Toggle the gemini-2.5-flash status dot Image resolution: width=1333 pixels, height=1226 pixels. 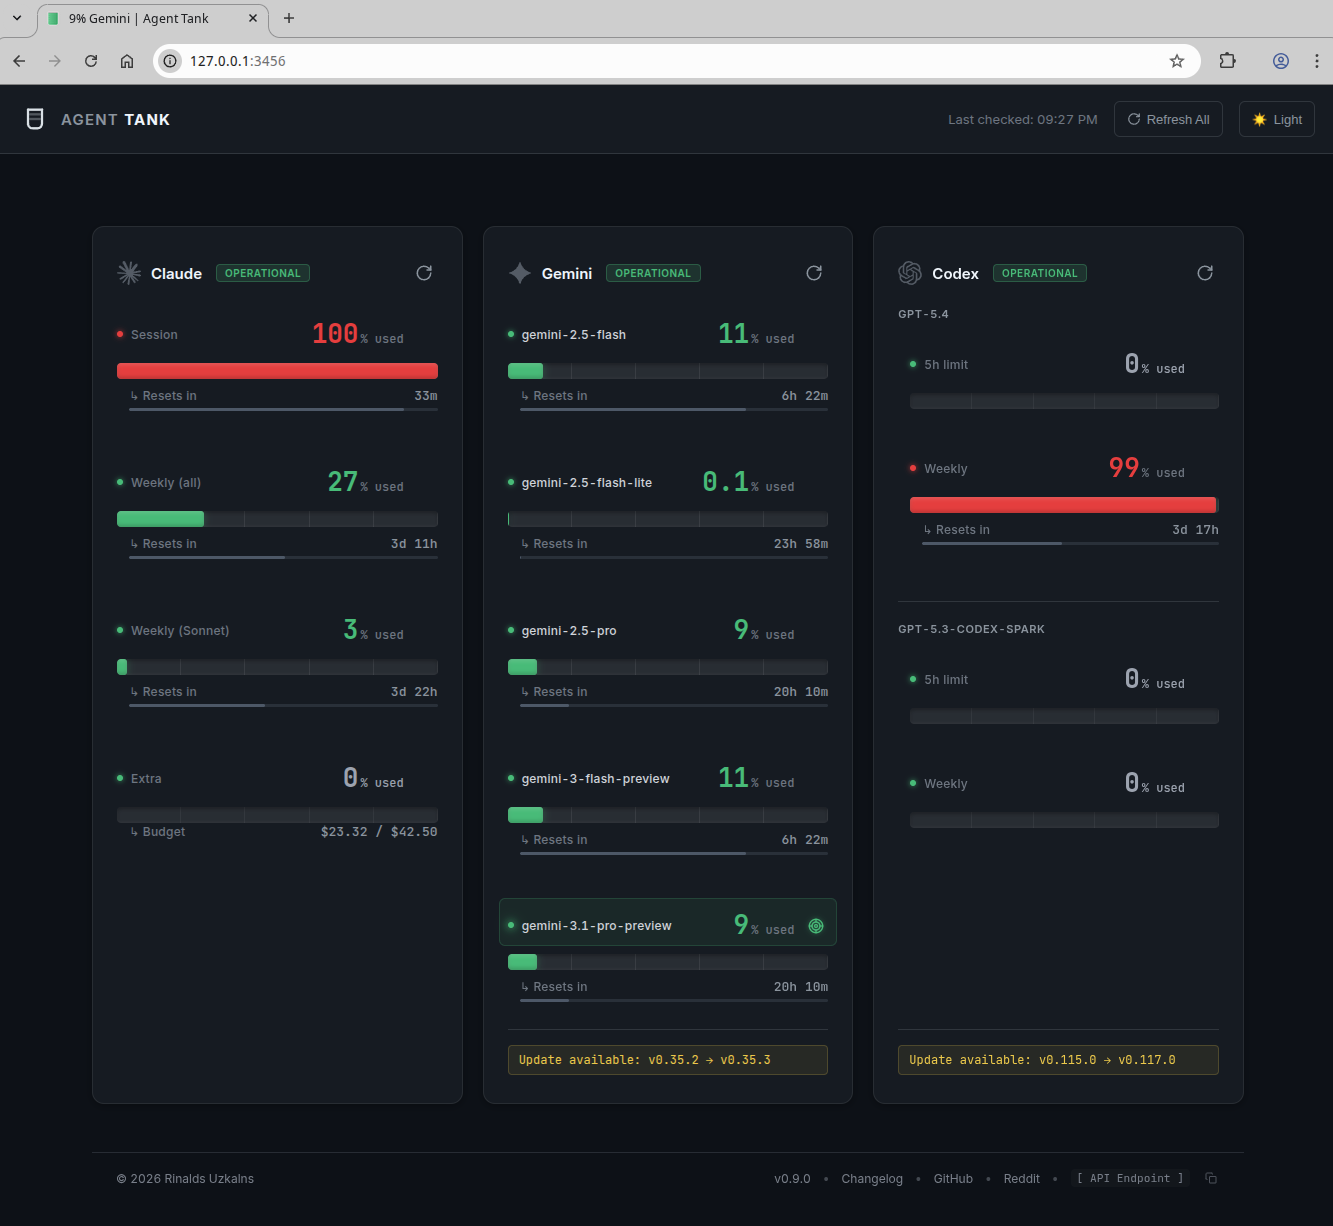coord(511,334)
